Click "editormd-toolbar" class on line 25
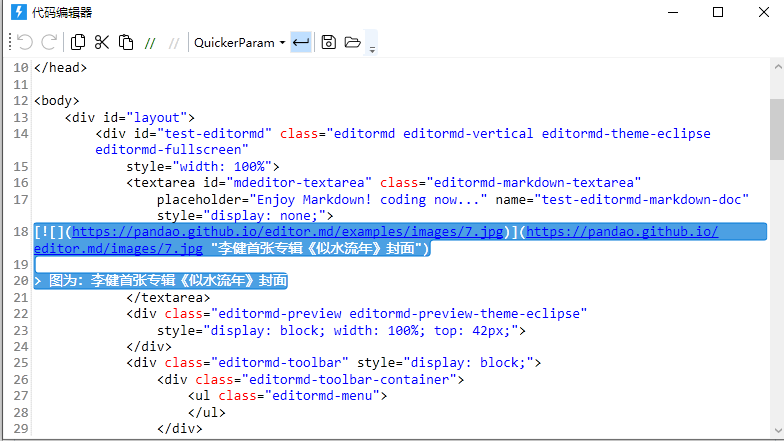This screenshot has width=784, height=441. tap(280, 362)
